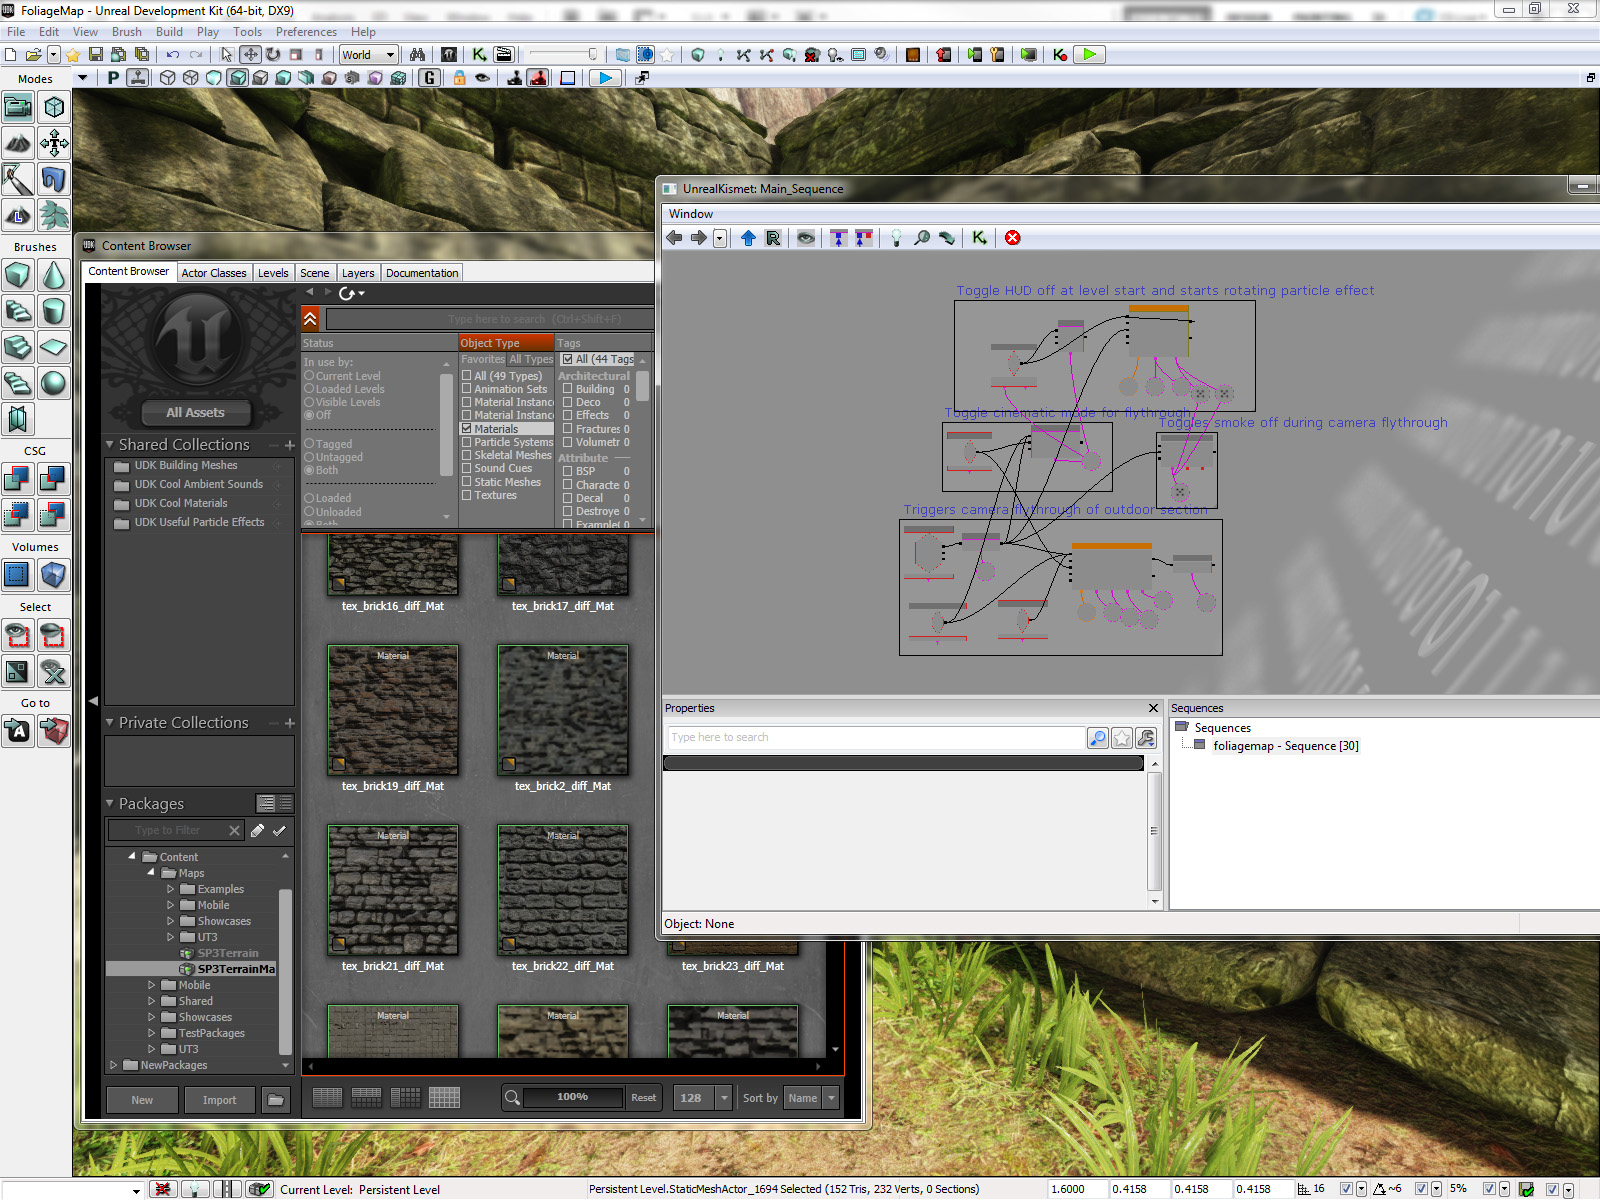This screenshot has height=1200, width=1600.
Task: Play the level in editor viewport
Action: [x=605, y=78]
